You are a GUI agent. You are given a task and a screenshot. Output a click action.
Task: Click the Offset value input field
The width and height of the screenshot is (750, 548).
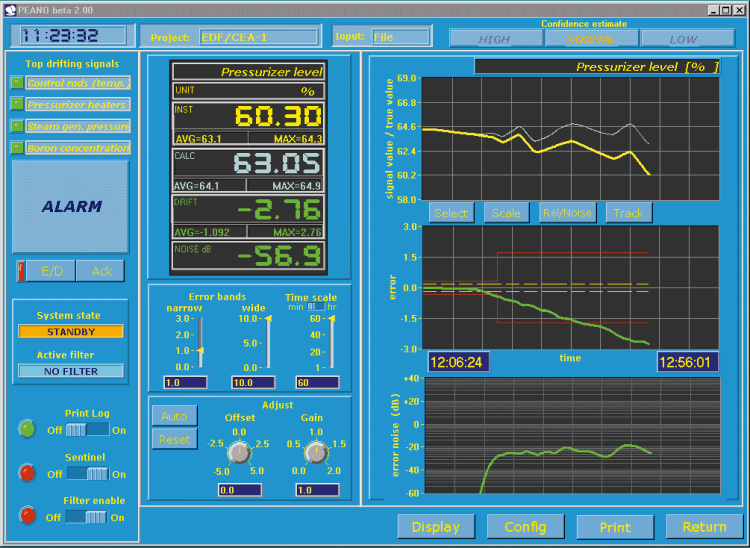click(x=240, y=490)
